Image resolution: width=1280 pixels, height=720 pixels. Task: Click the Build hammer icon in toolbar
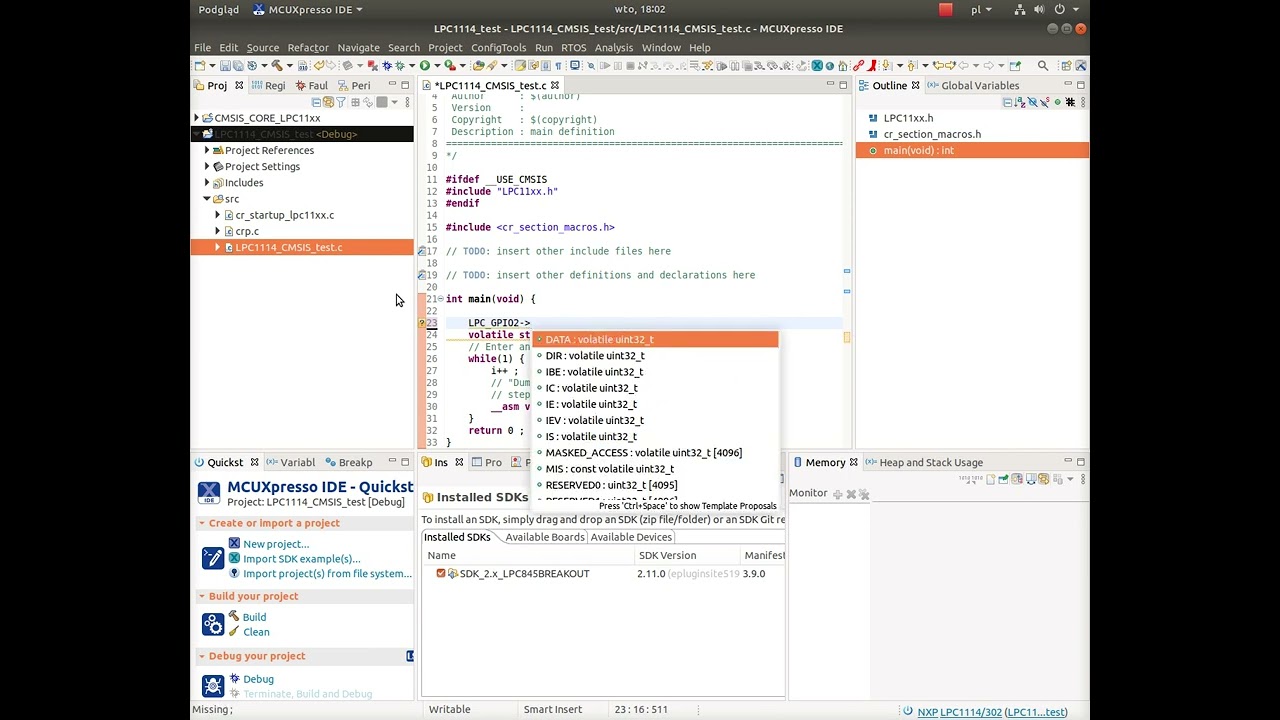point(276,66)
